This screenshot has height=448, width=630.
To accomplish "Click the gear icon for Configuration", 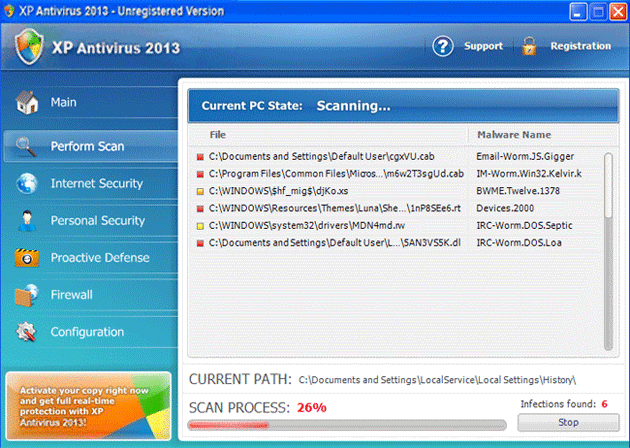I will (27, 332).
